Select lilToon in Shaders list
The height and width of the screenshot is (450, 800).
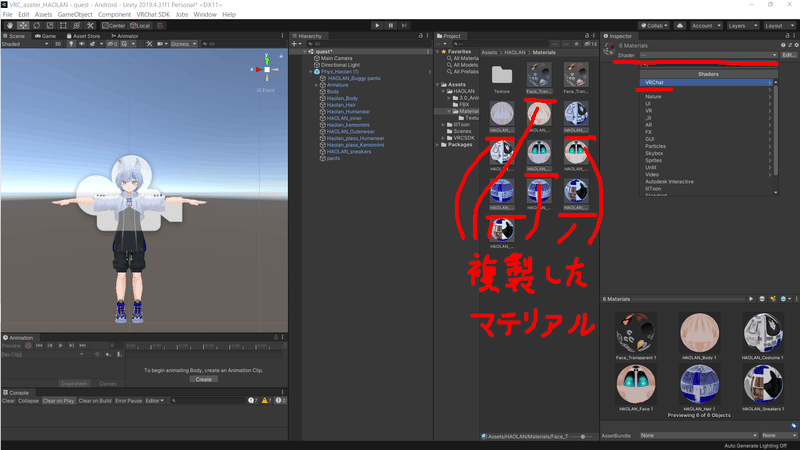(x=707, y=189)
